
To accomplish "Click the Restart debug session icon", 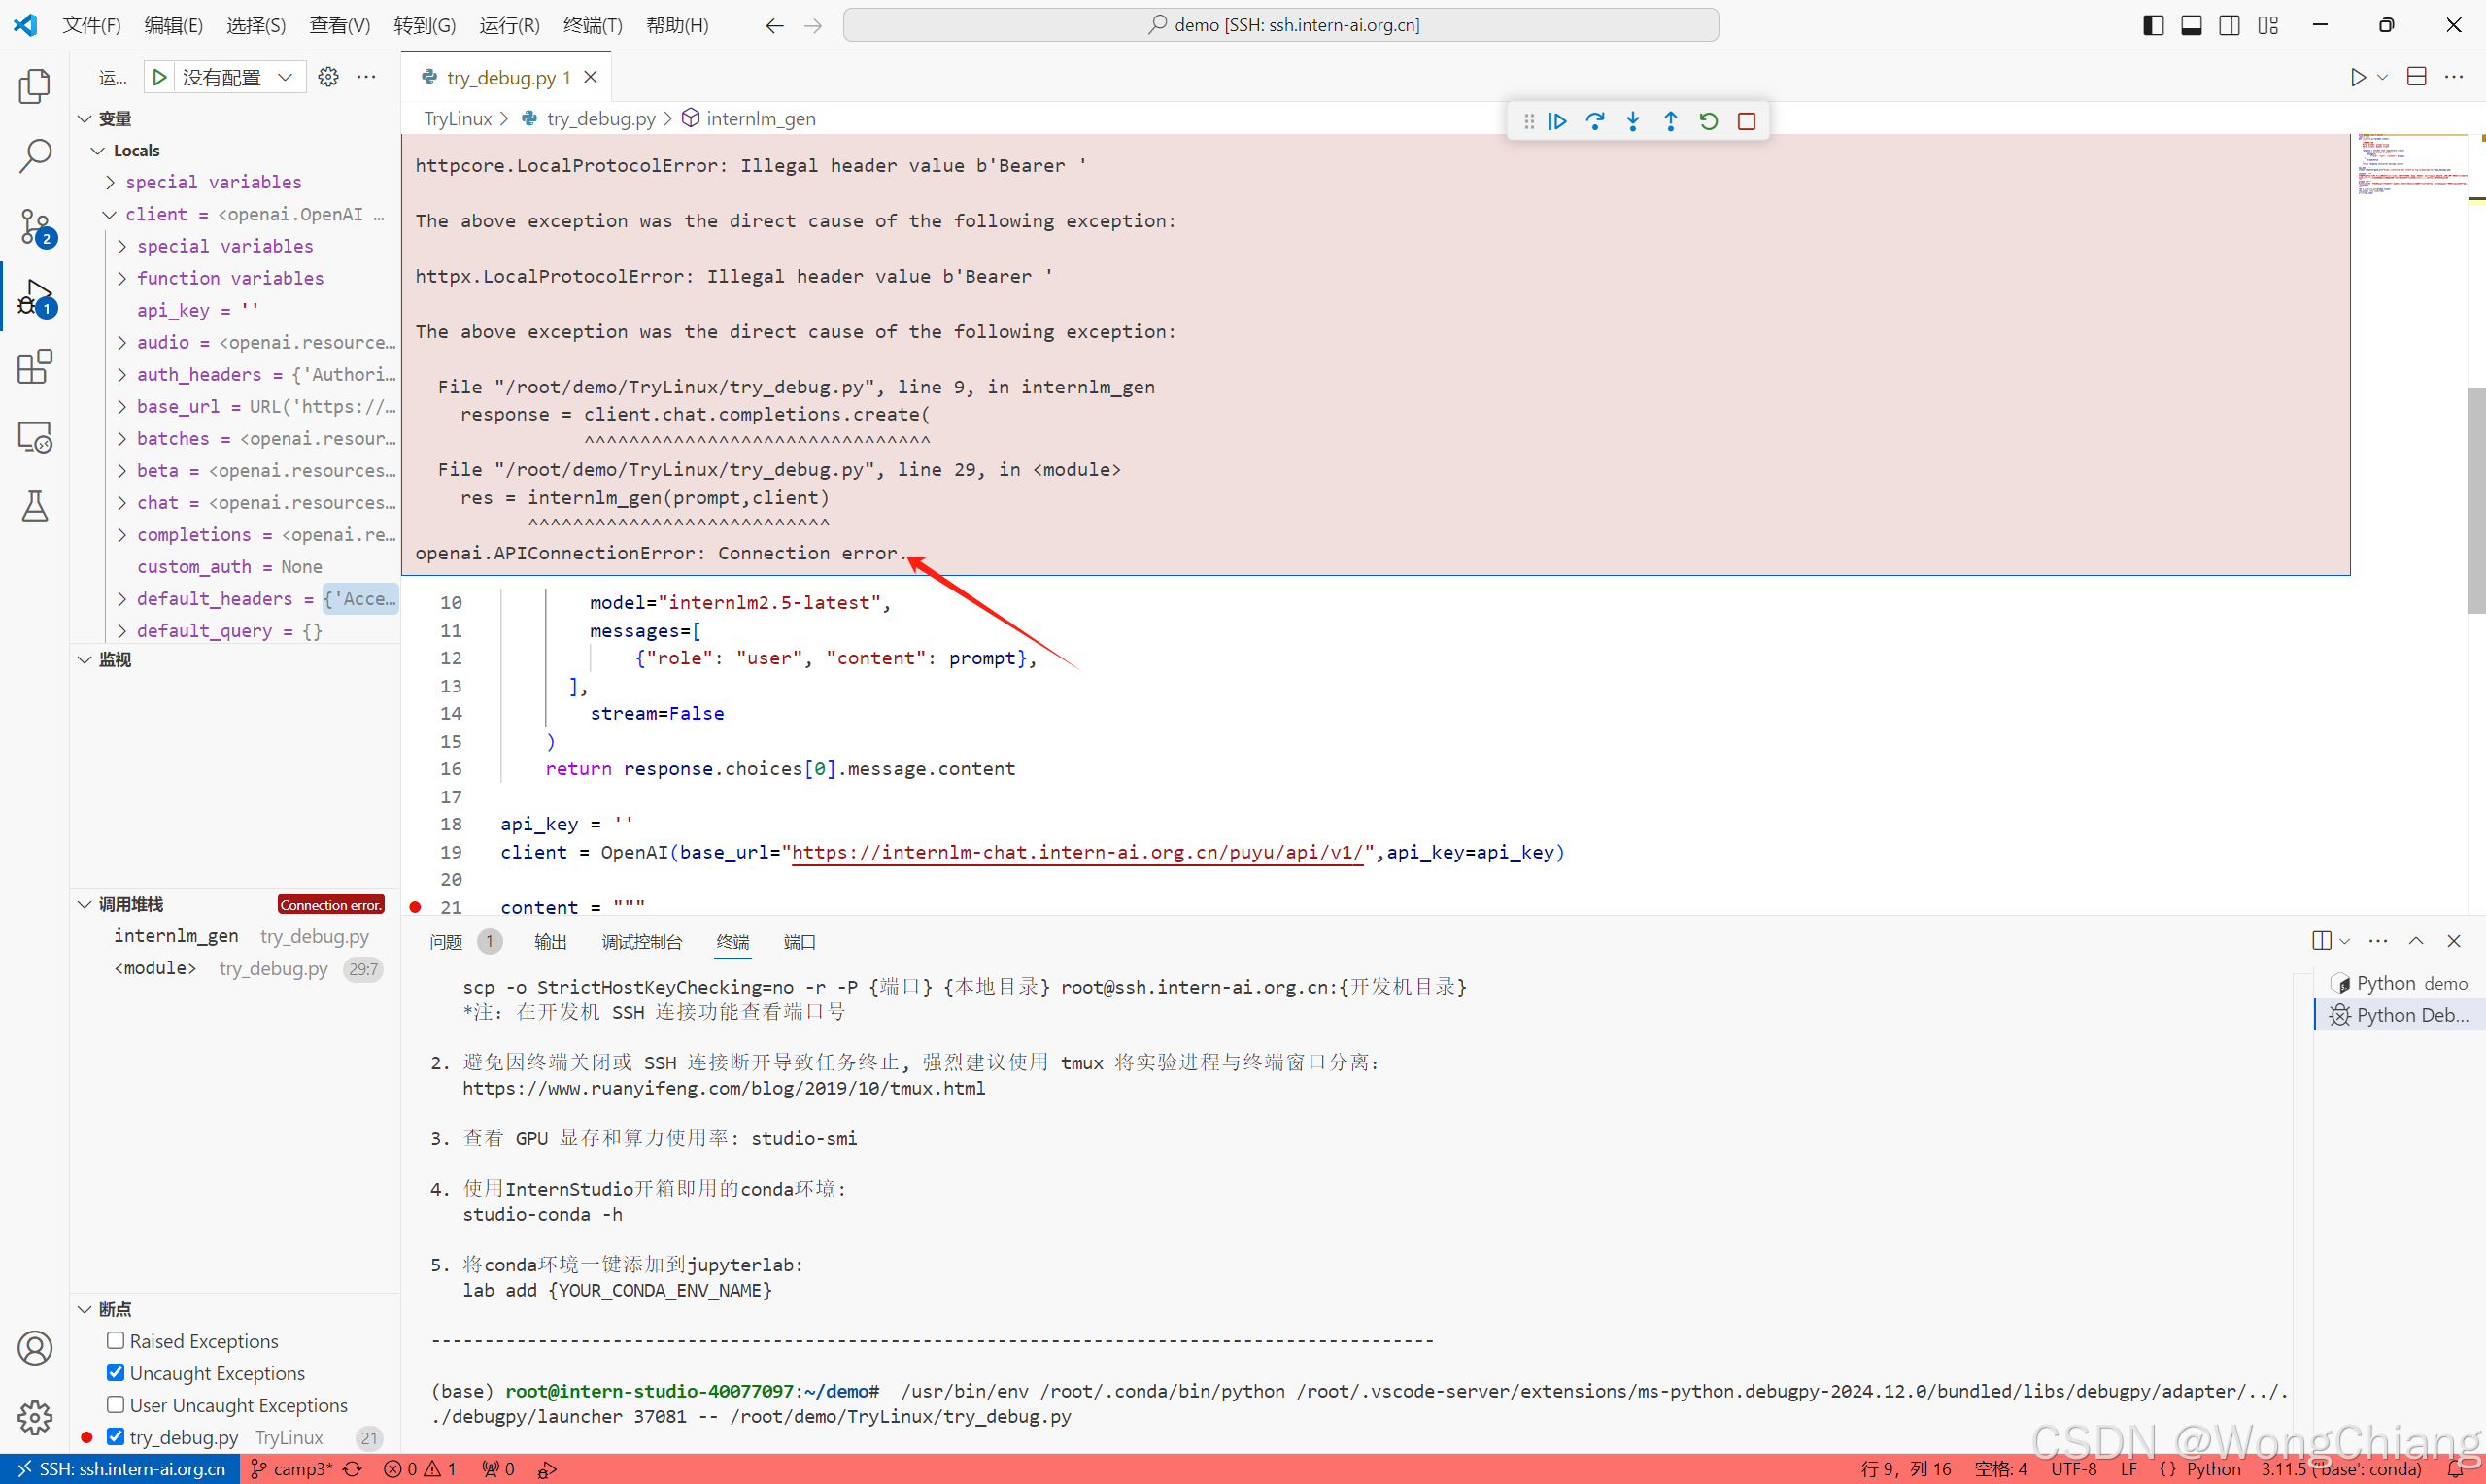I will tap(1708, 121).
